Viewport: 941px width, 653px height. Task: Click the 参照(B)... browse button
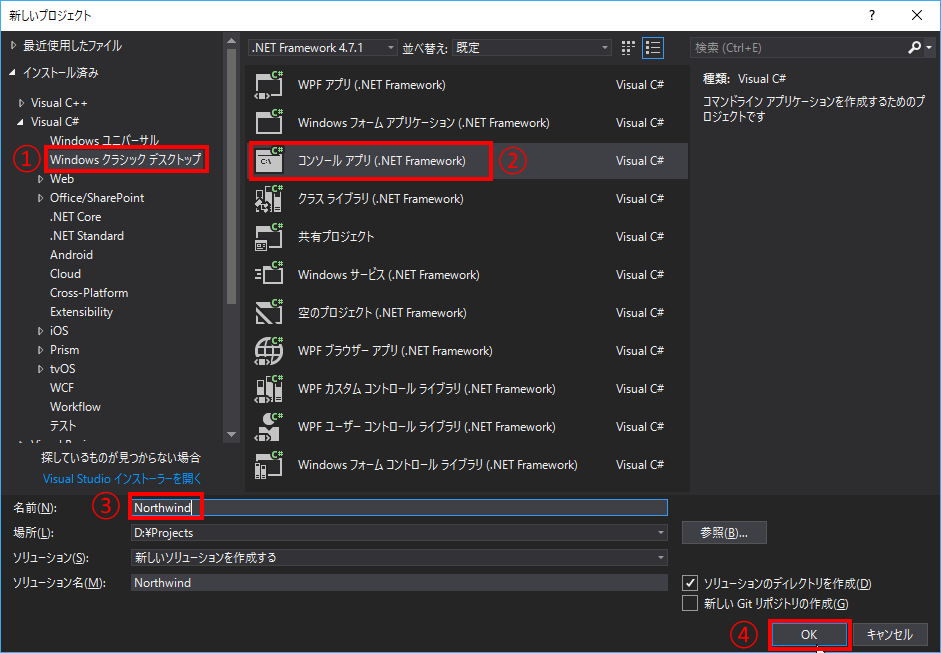[x=724, y=532]
